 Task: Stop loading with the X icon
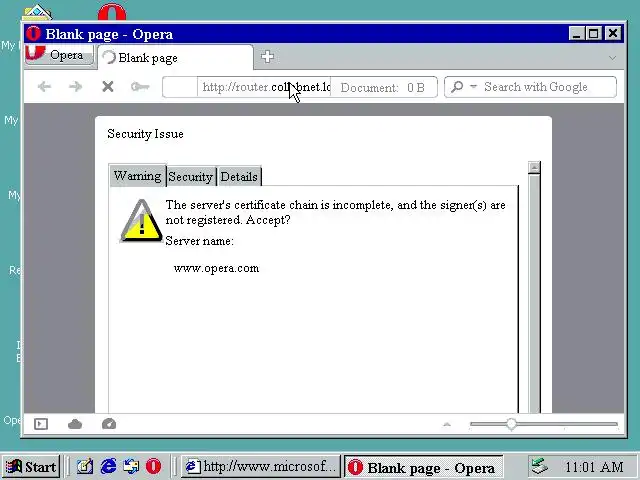(108, 87)
